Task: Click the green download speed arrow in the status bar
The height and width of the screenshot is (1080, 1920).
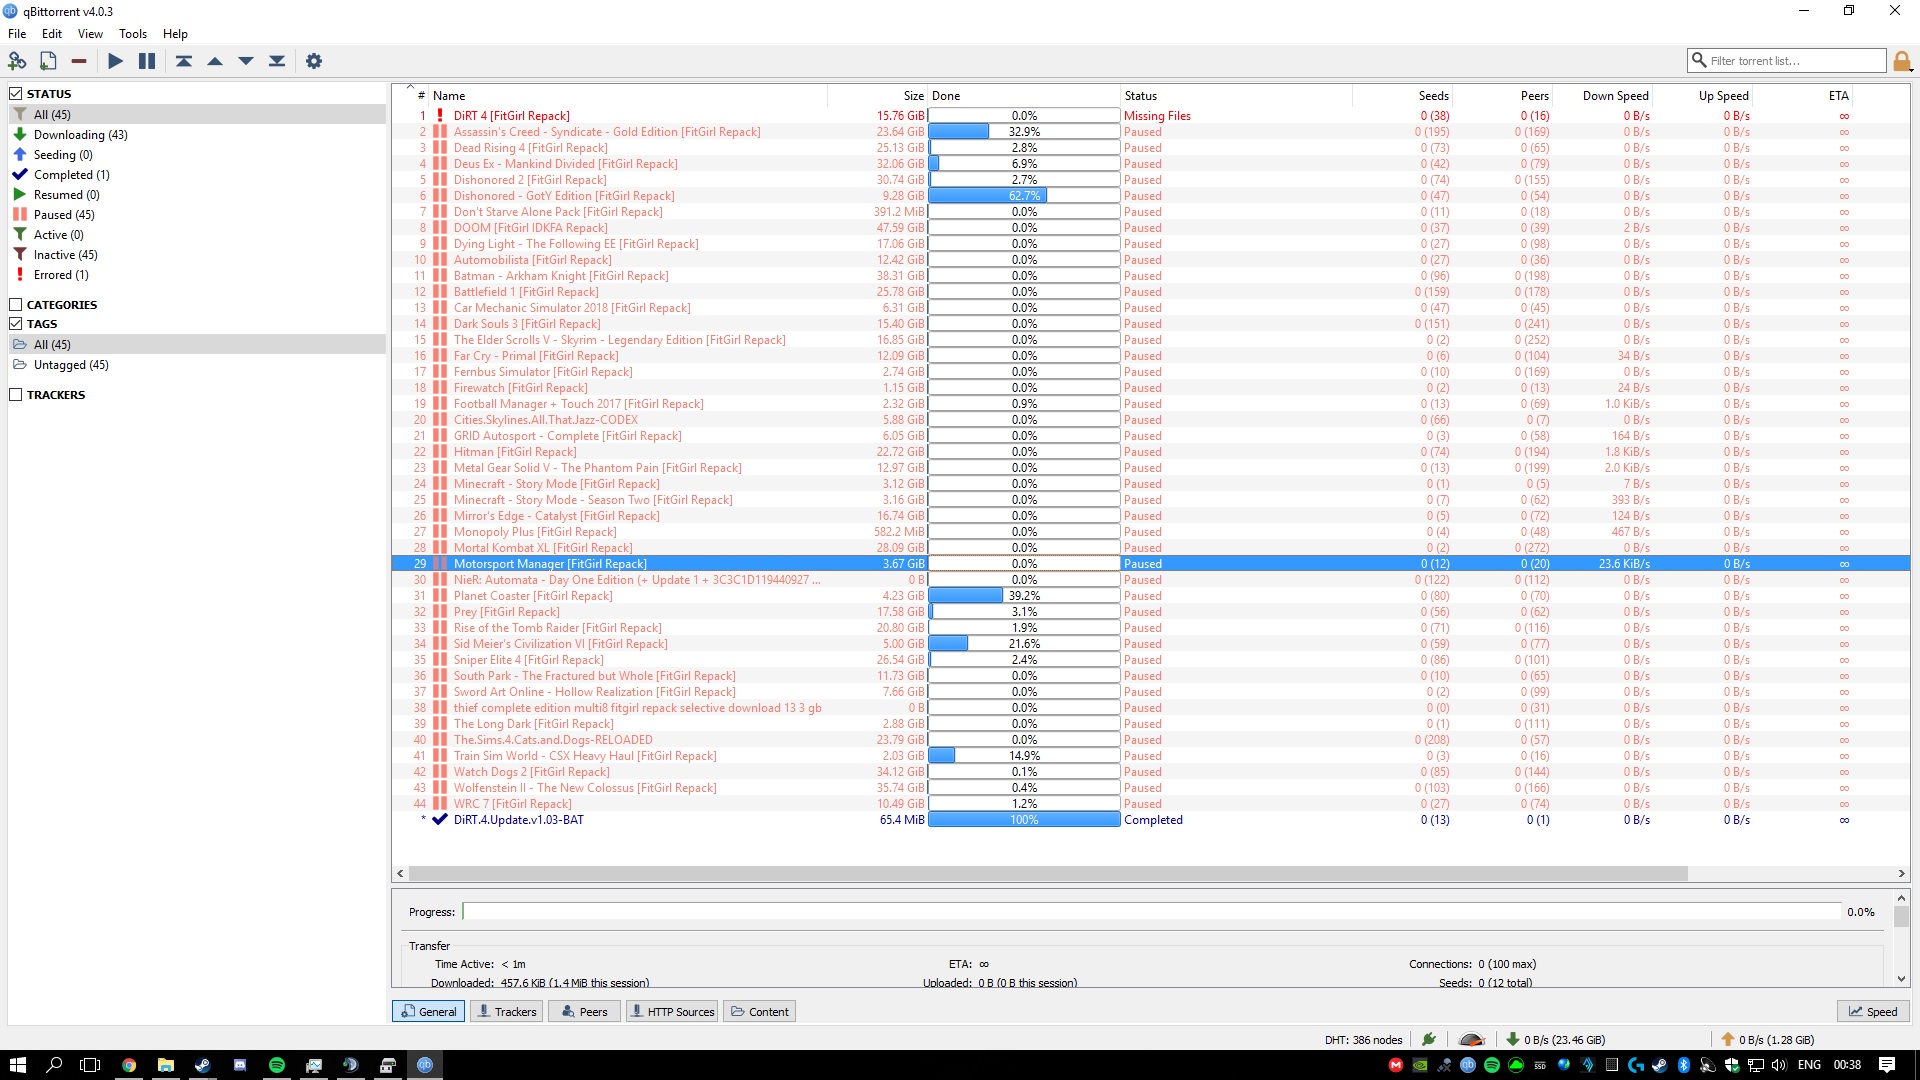Action: 1513,1040
